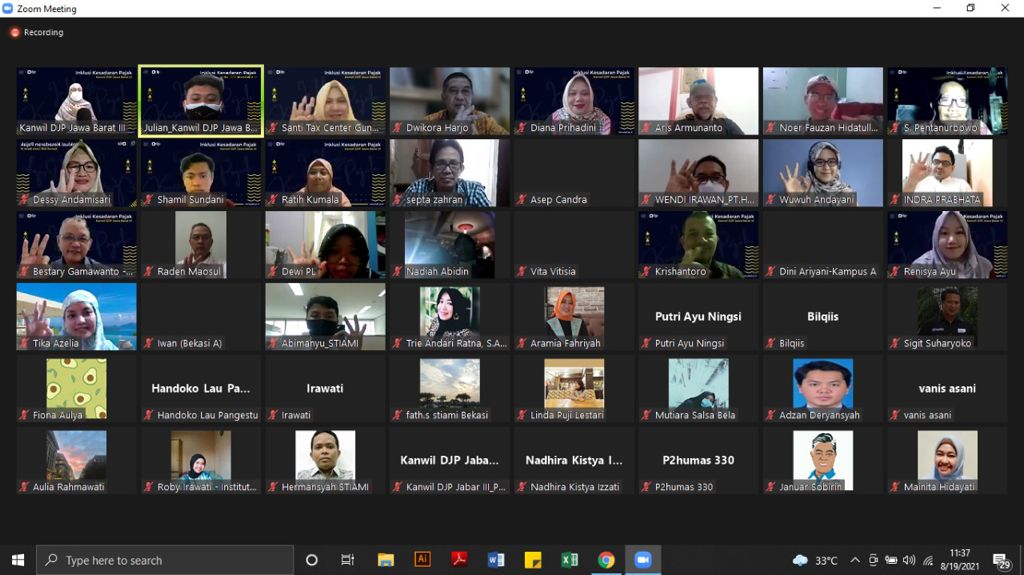This screenshot has width=1024, height=575.
Task: Select Julian_Kanwil DJP's highlighted video tile
Action: pos(201,101)
